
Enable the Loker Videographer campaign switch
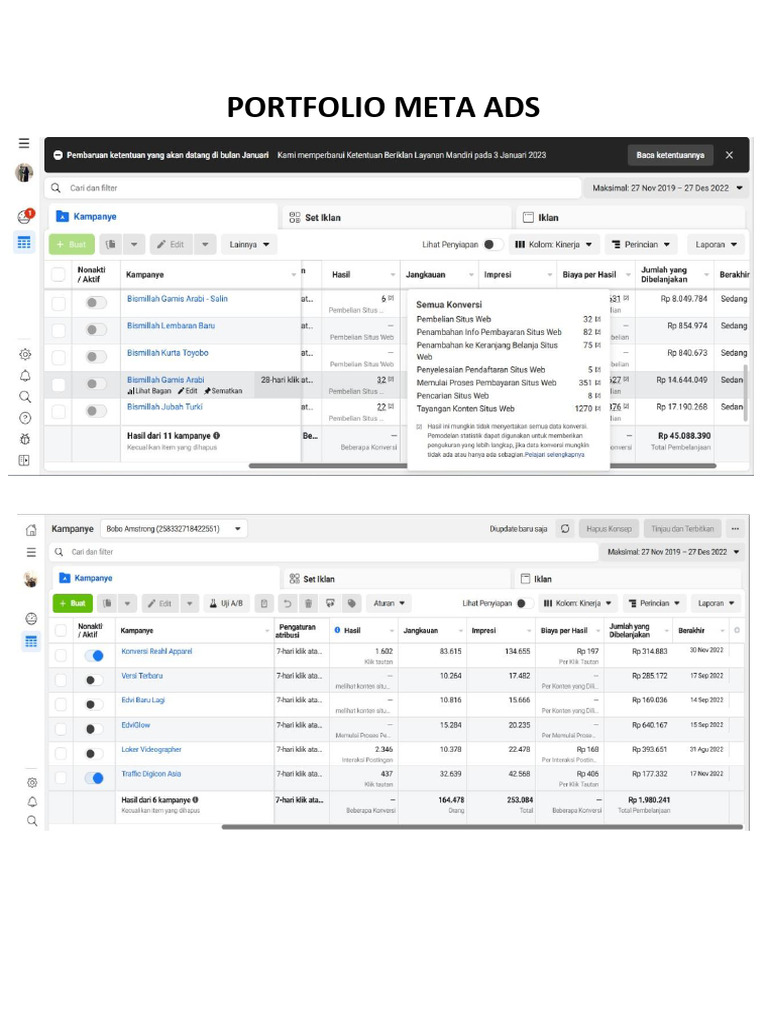click(x=94, y=754)
